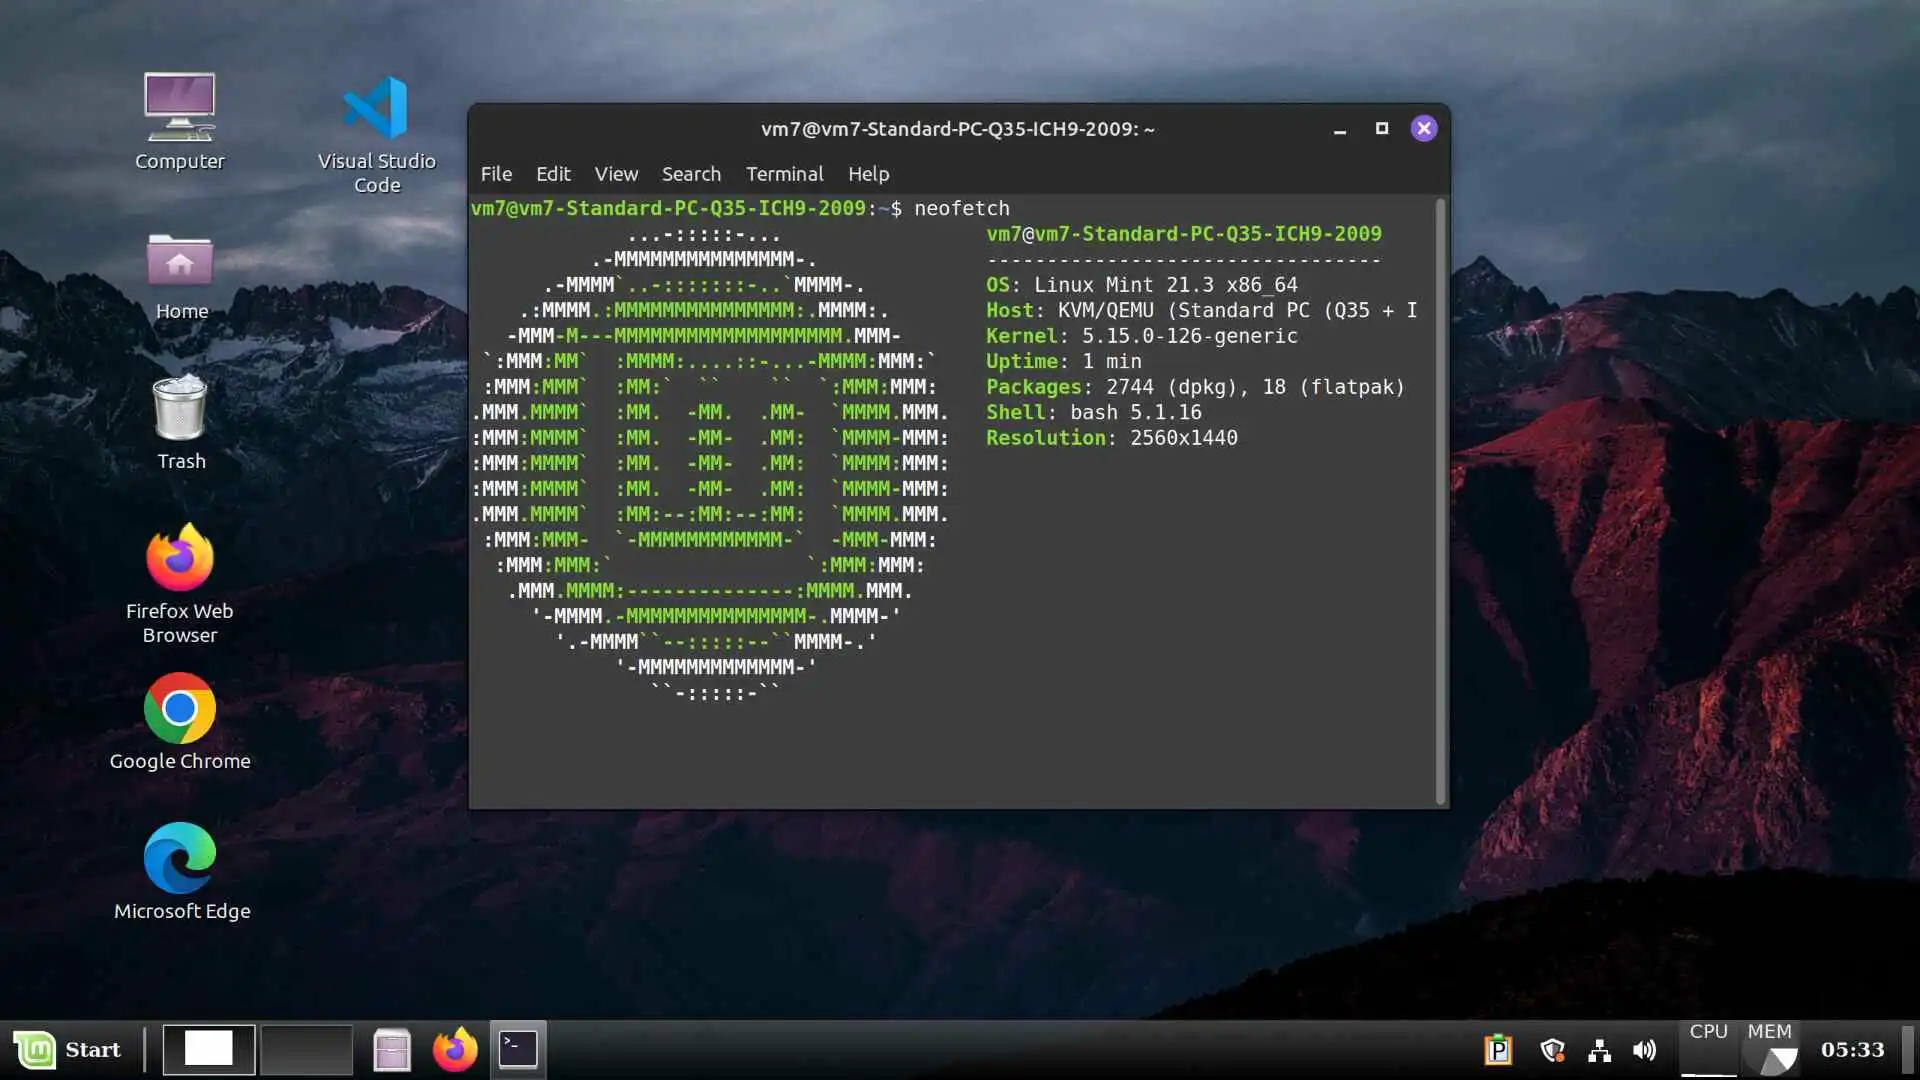Open the network connections tray icon
Viewport: 1920px width, 1080px height.
[x=1599, y=1050]
